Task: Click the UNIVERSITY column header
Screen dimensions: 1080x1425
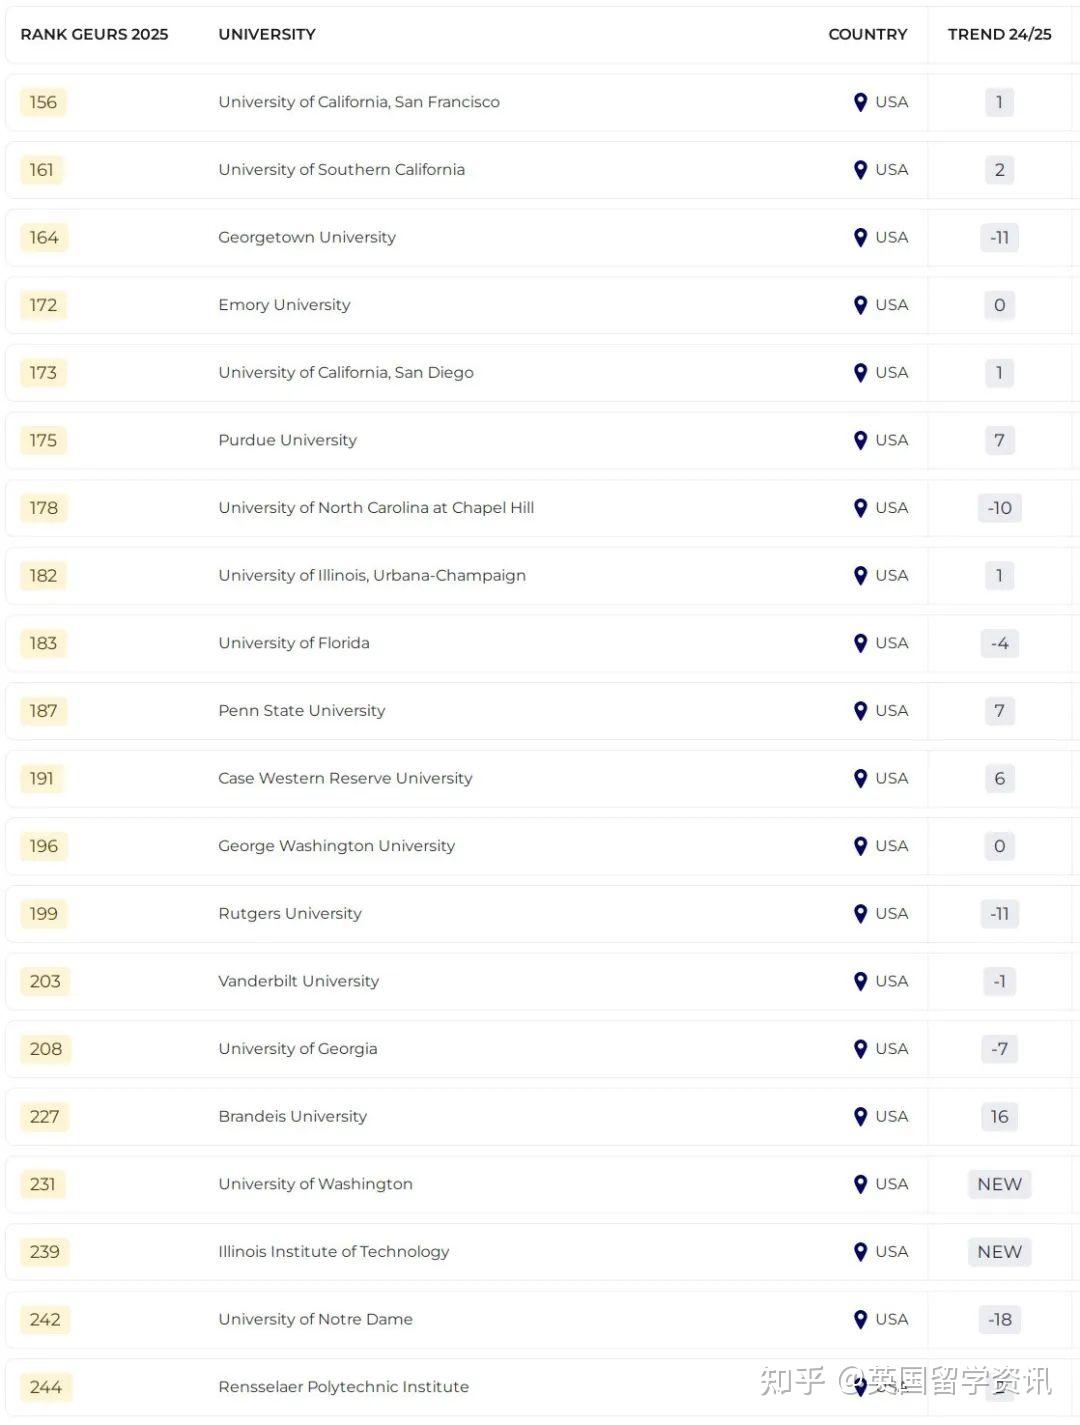Action: pyautogui.click(x=267, y=34)
